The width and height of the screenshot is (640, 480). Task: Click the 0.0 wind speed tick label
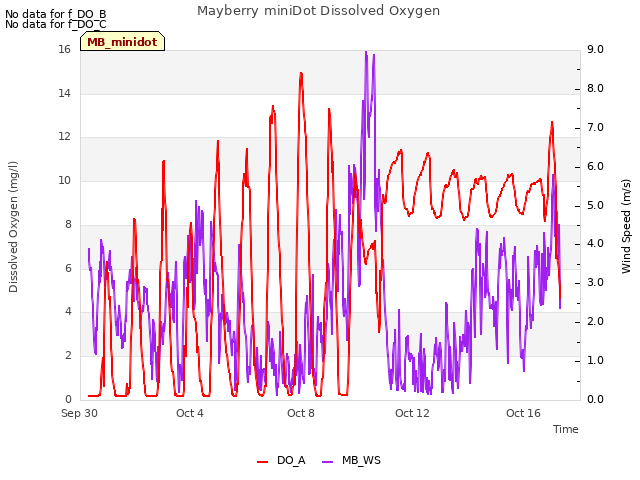tap(595, 399)
